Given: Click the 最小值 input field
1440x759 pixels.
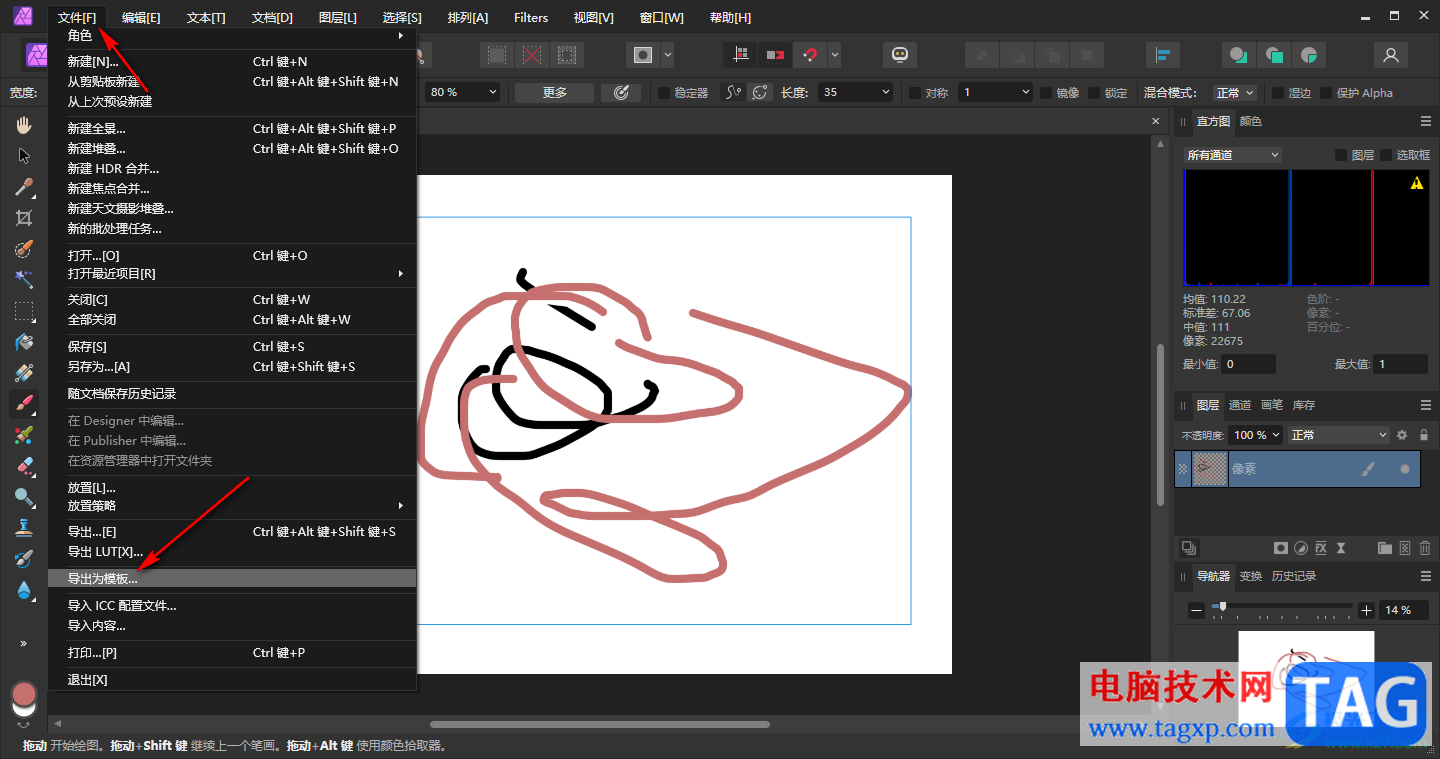Looking at the screenshot, I should (1248, 365).
